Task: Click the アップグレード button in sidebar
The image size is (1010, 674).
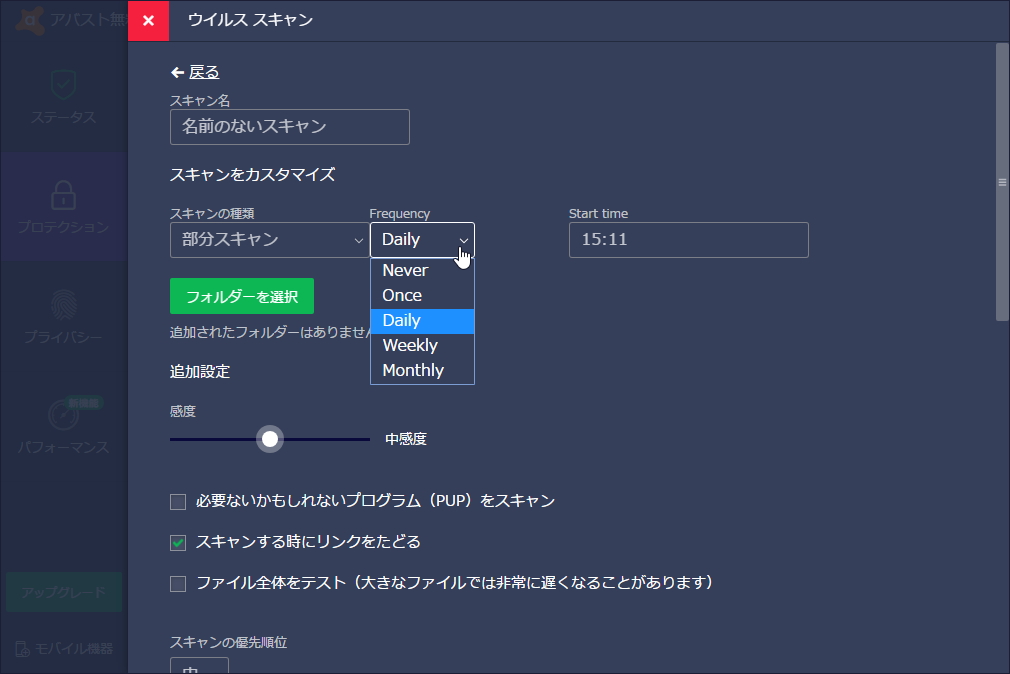Action: coord(63,592)
